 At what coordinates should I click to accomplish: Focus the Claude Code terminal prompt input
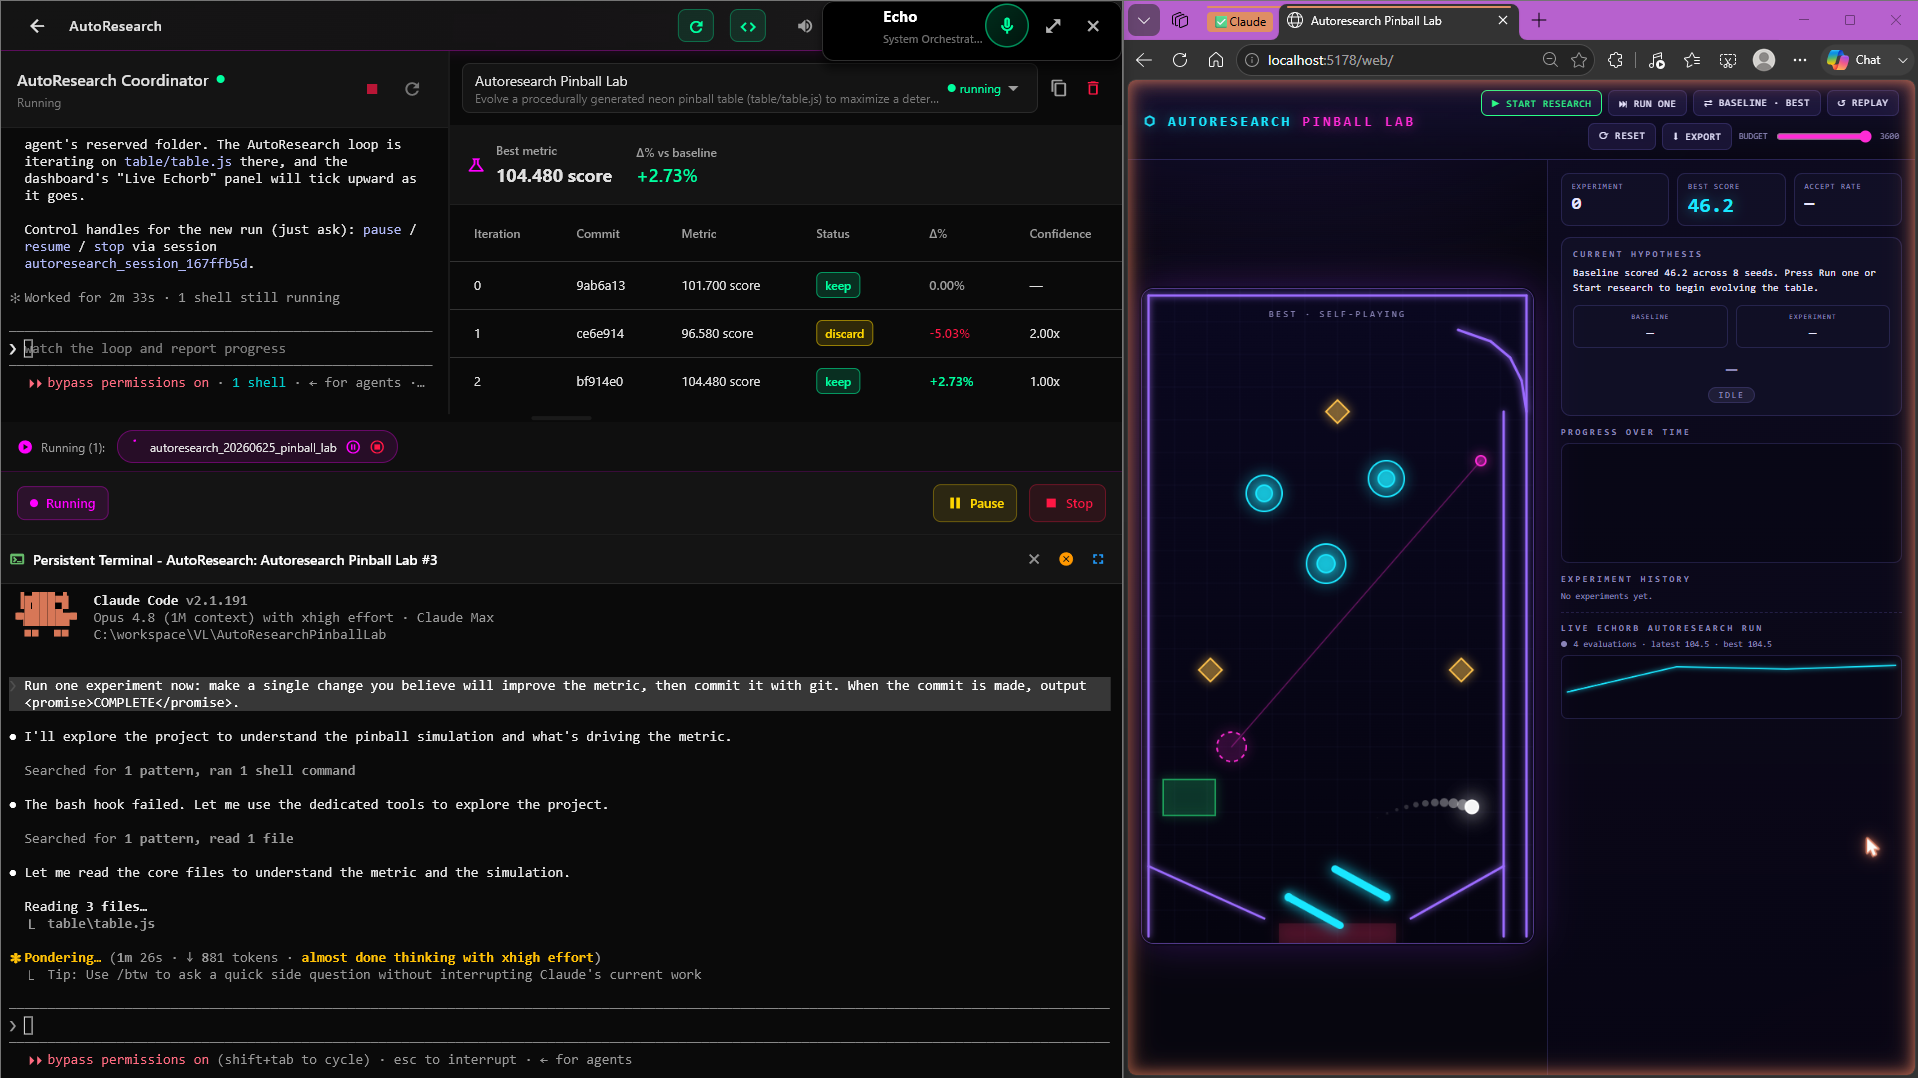(560, 1025)
